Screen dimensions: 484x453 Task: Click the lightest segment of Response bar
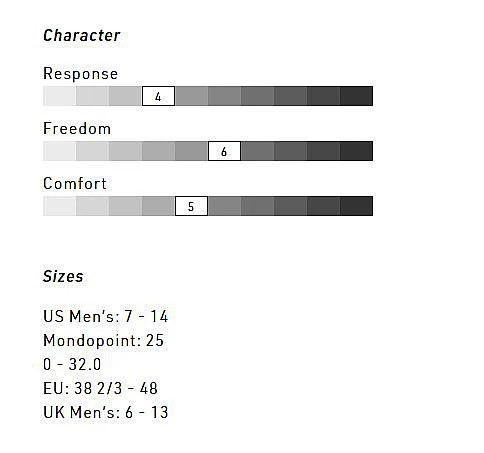click(x=60, y=96)
